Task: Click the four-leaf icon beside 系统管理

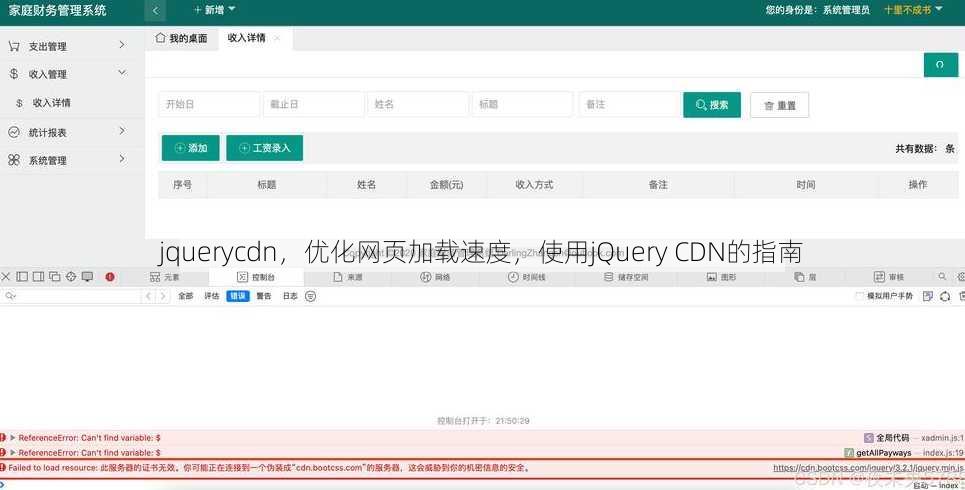Action: click(x=14, y=160)
